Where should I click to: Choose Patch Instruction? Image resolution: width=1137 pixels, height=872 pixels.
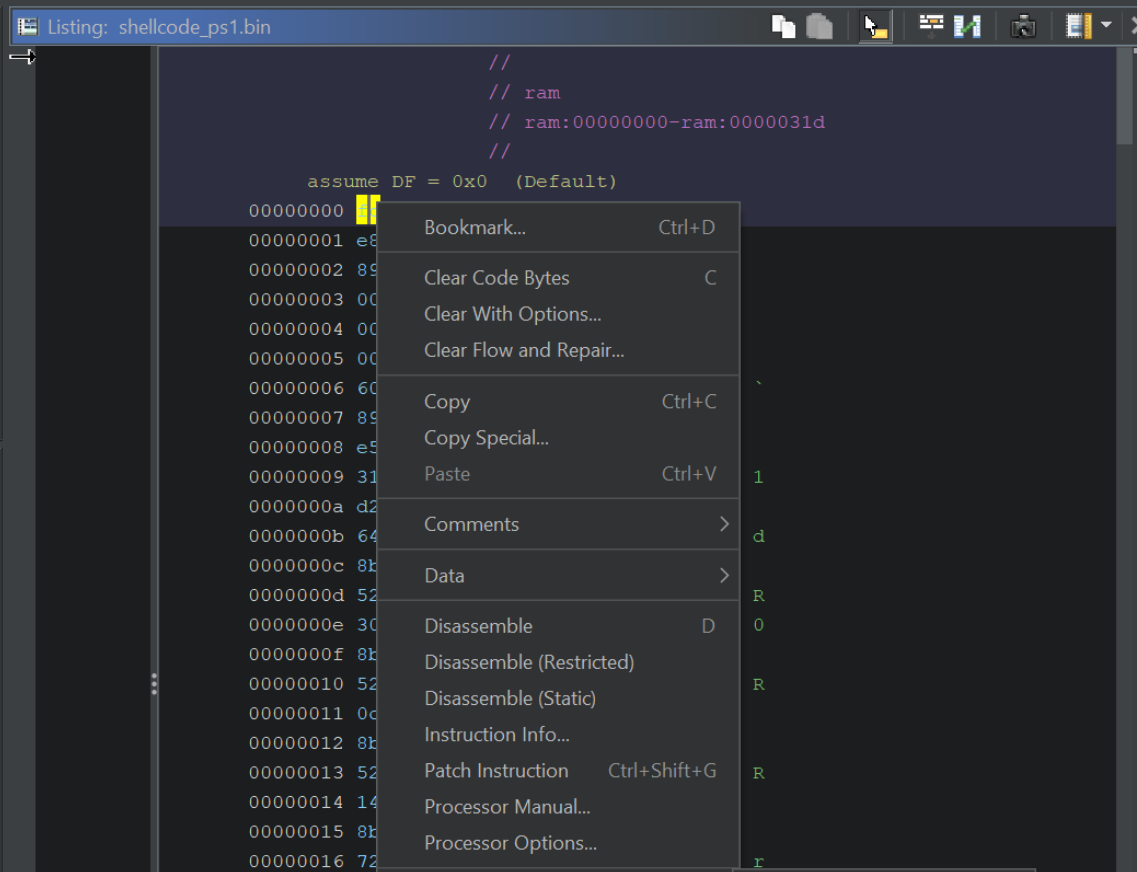[x=496, y=770]
